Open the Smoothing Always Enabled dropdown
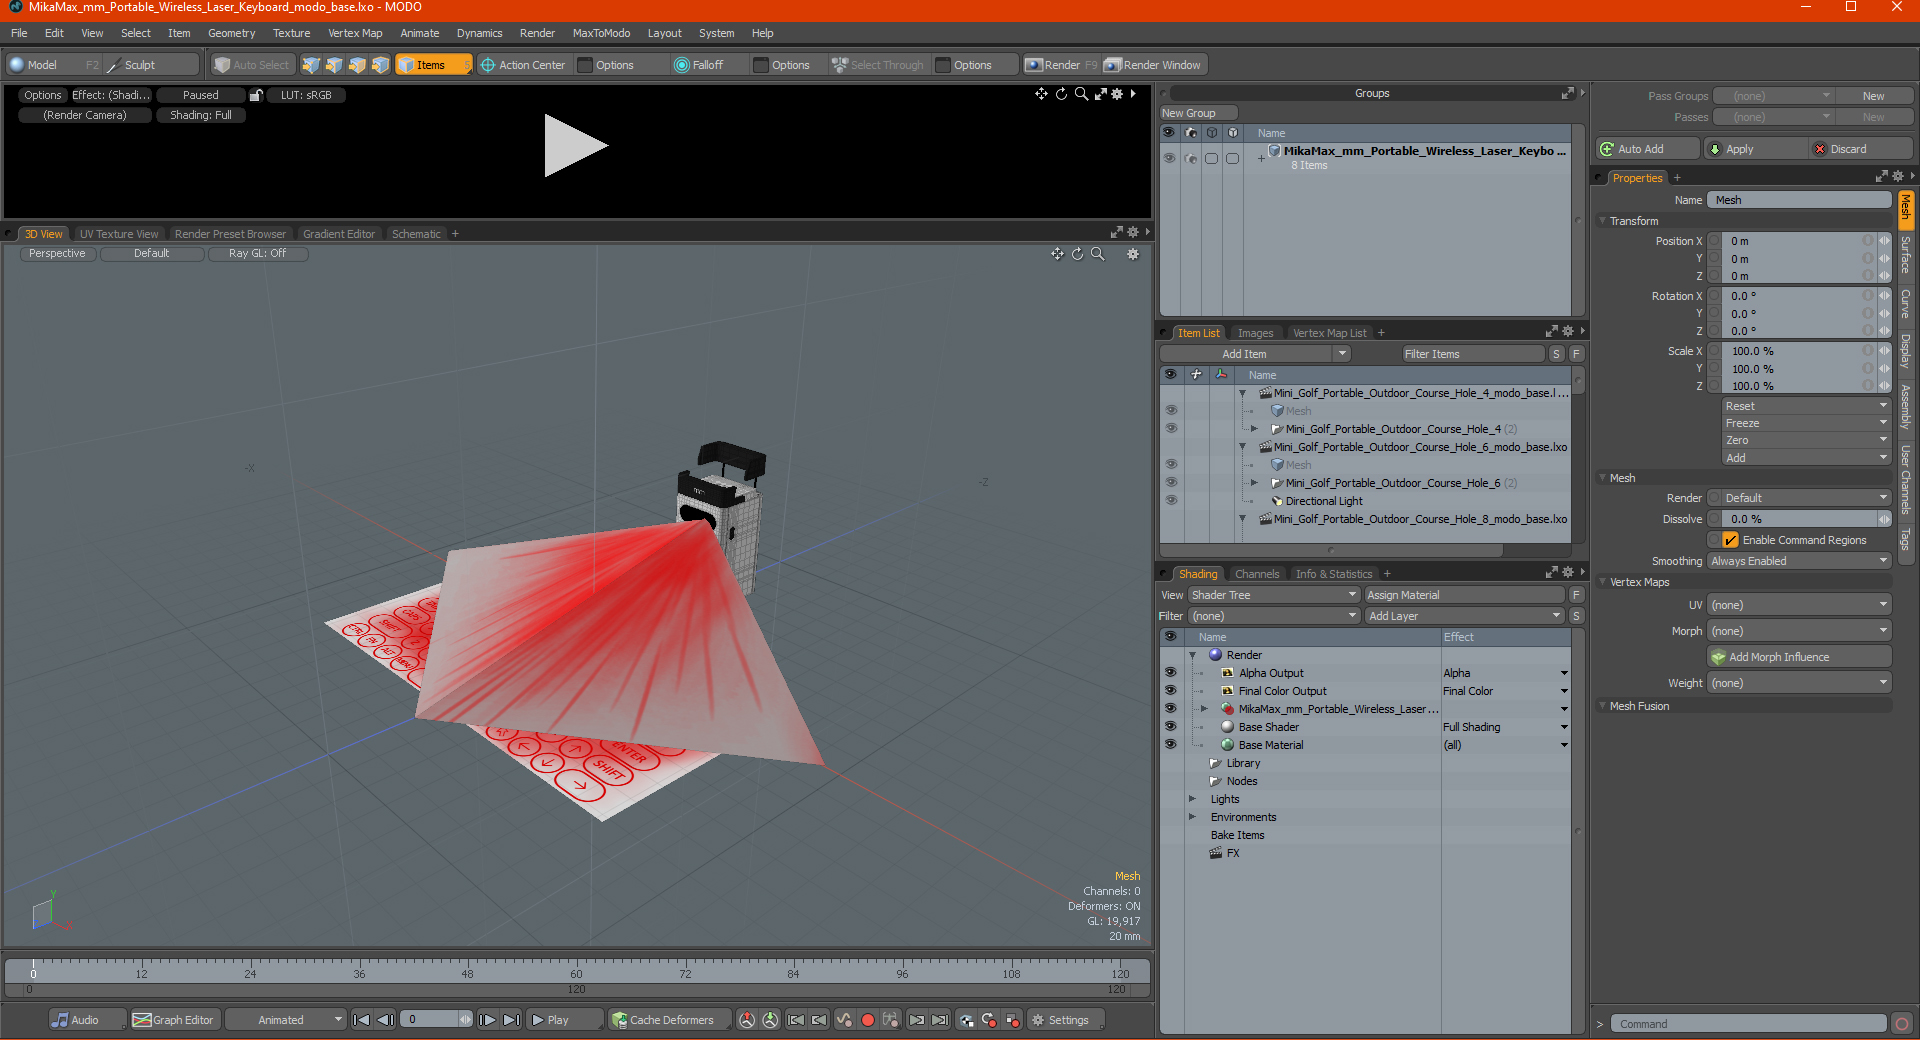This screenshot has height=1040, width=1920. point(1798,561)
